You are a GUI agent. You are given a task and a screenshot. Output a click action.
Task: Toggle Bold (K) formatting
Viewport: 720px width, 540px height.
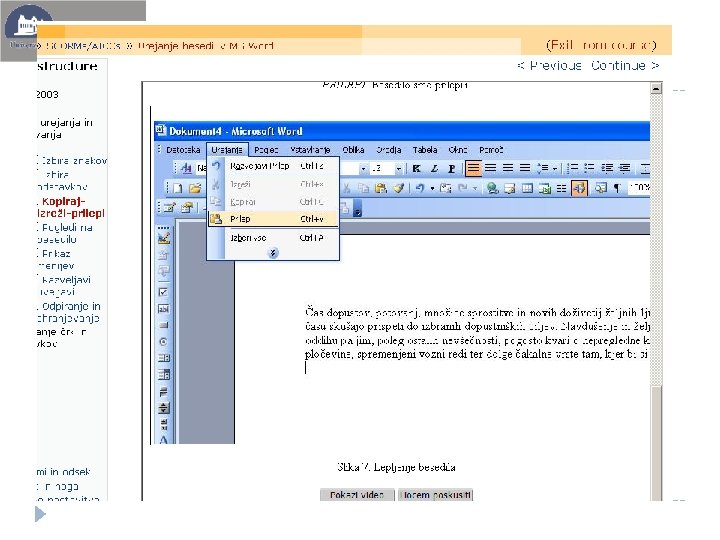(x=416, y=169)
